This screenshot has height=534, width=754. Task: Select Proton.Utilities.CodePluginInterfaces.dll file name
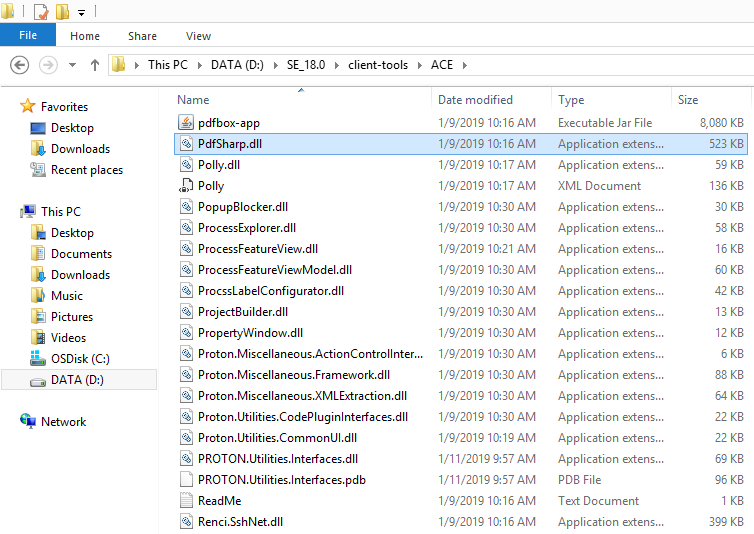coord(302,417)
